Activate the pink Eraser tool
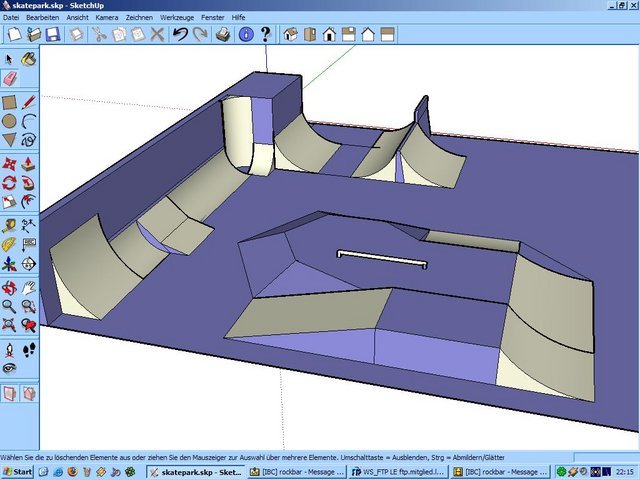The width and height of the screenshot is (640, 480). click(9, 78)
